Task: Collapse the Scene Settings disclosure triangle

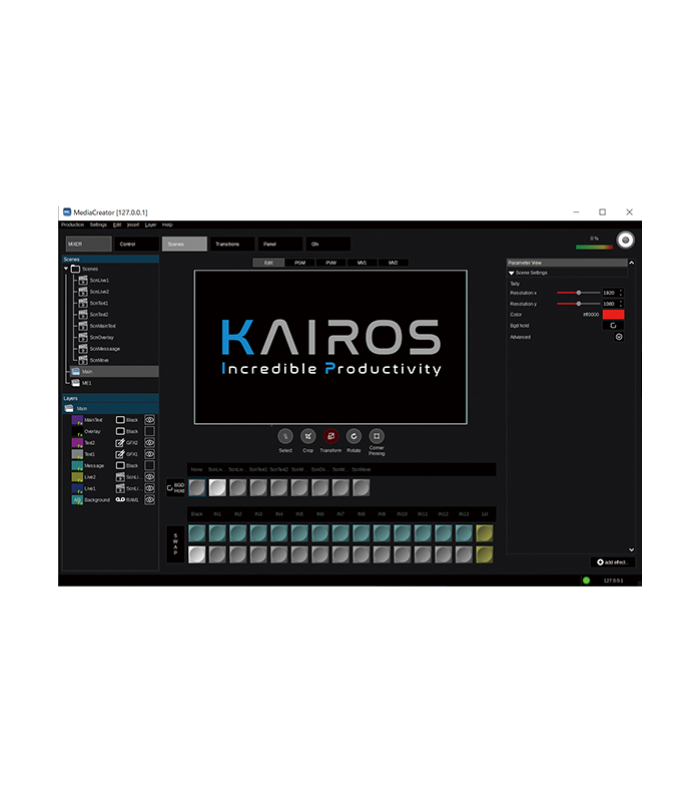Action: coord(511,273)
